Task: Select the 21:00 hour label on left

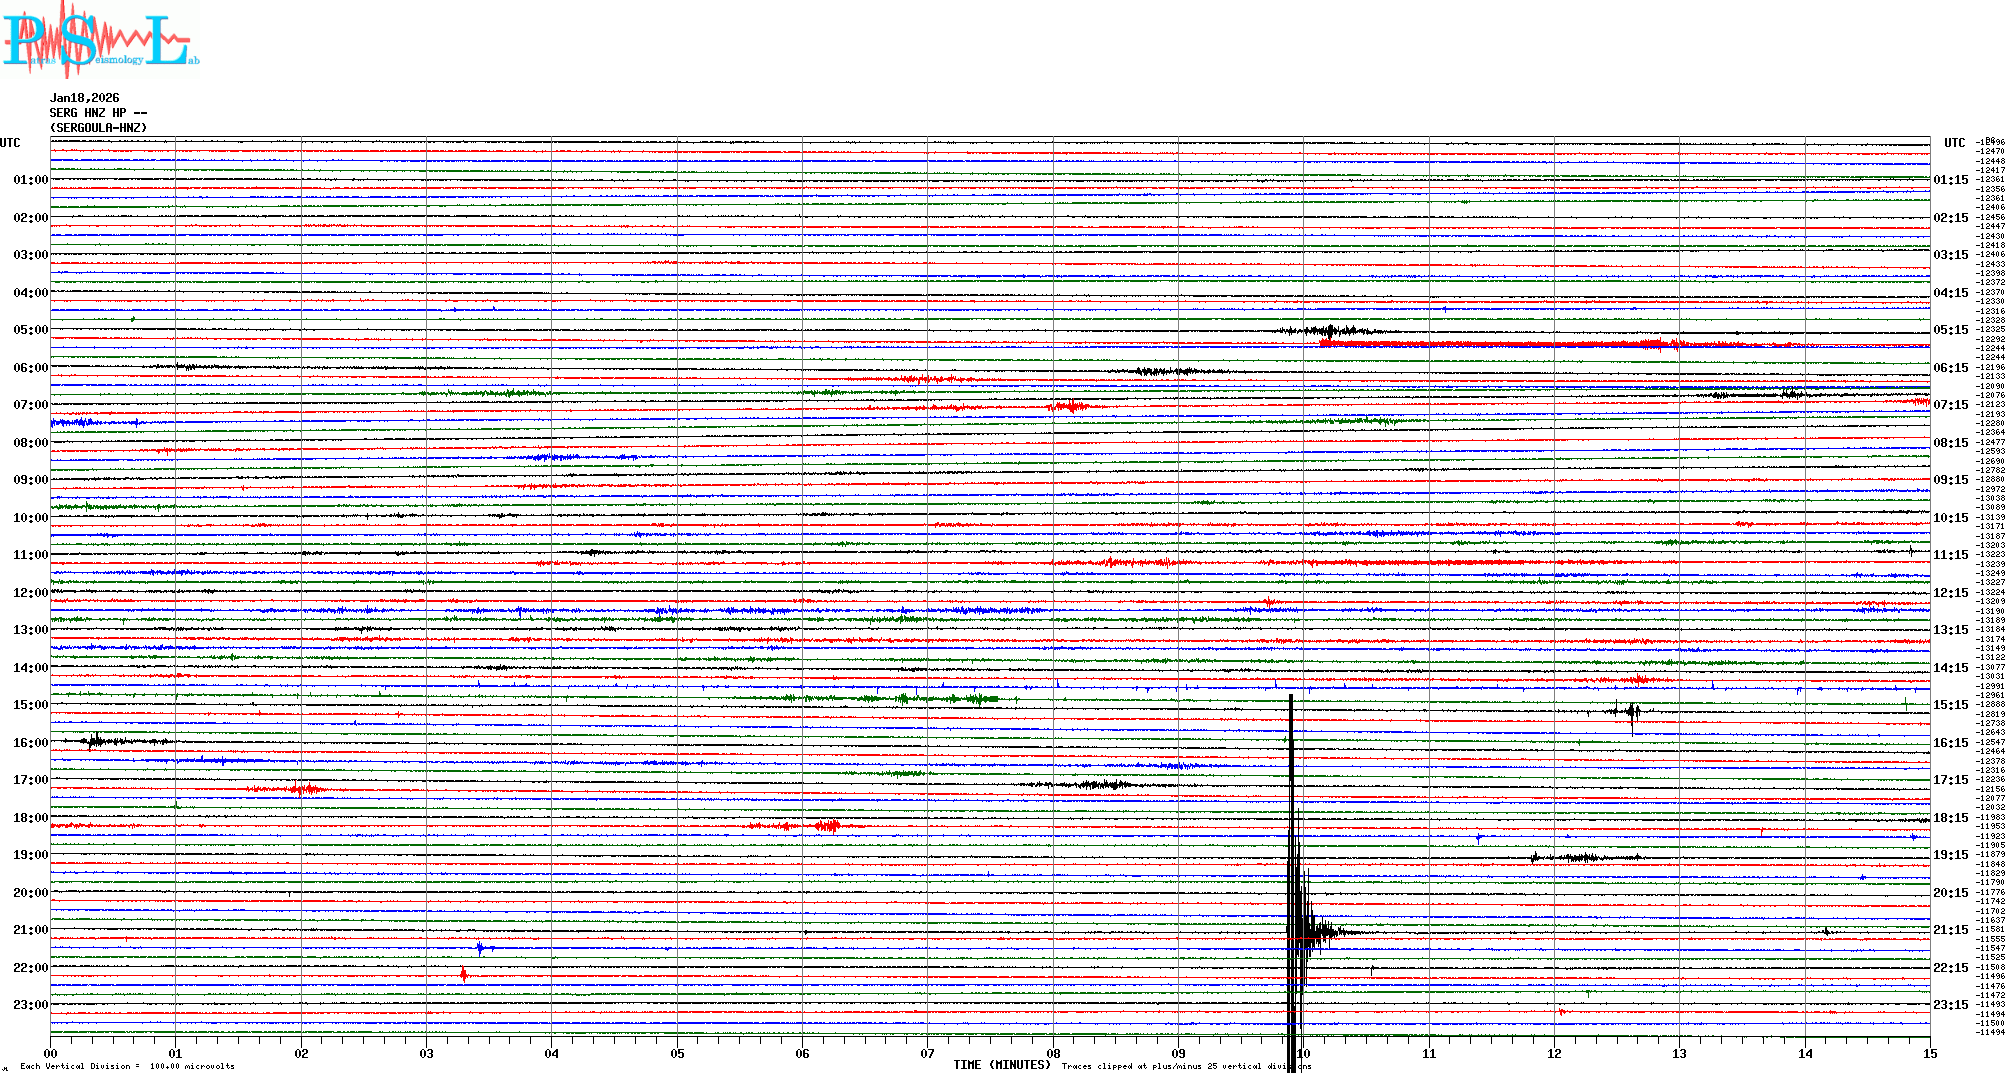Action: click(x=30, y=930)
